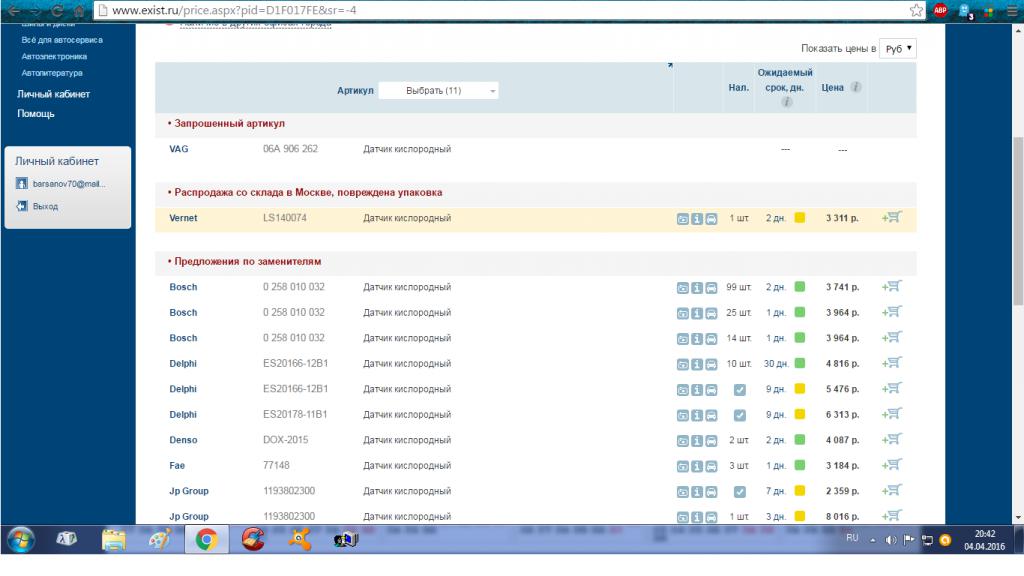The width and height of the screenshot is (1024, 576).
Task: Click yellow delivery indicator in Vernet row
Action: [x=799, y=217]
